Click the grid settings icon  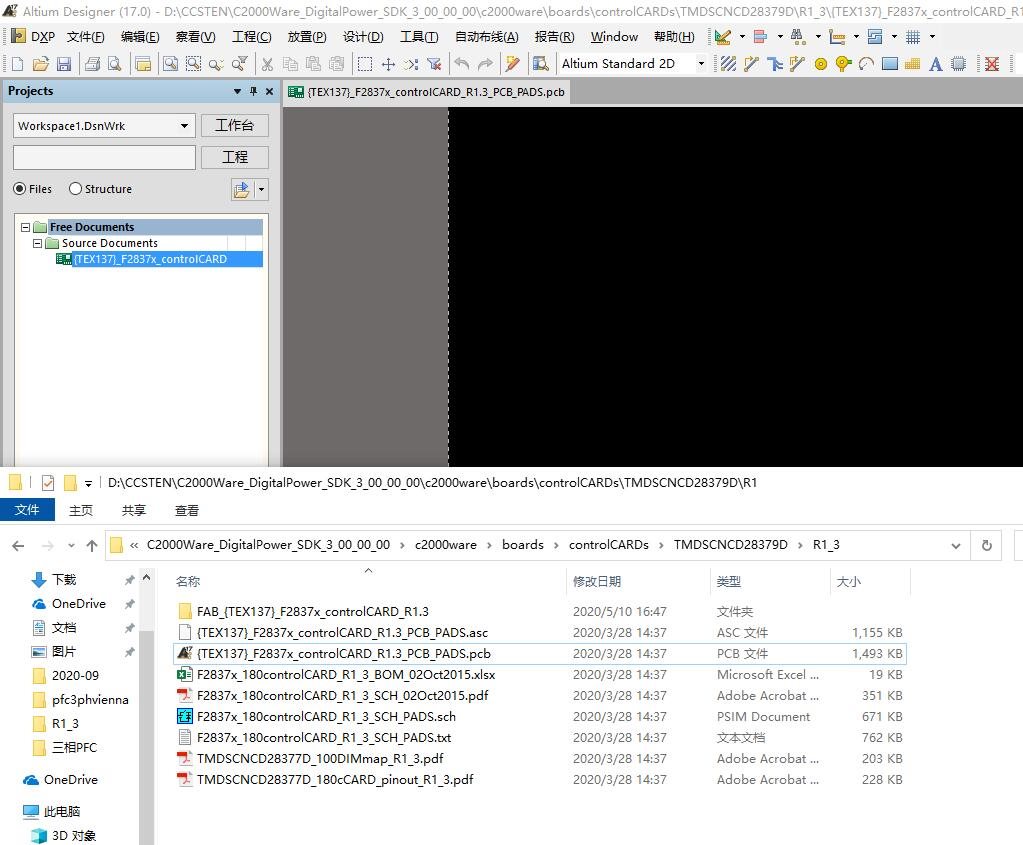click(x=913, y=37)
